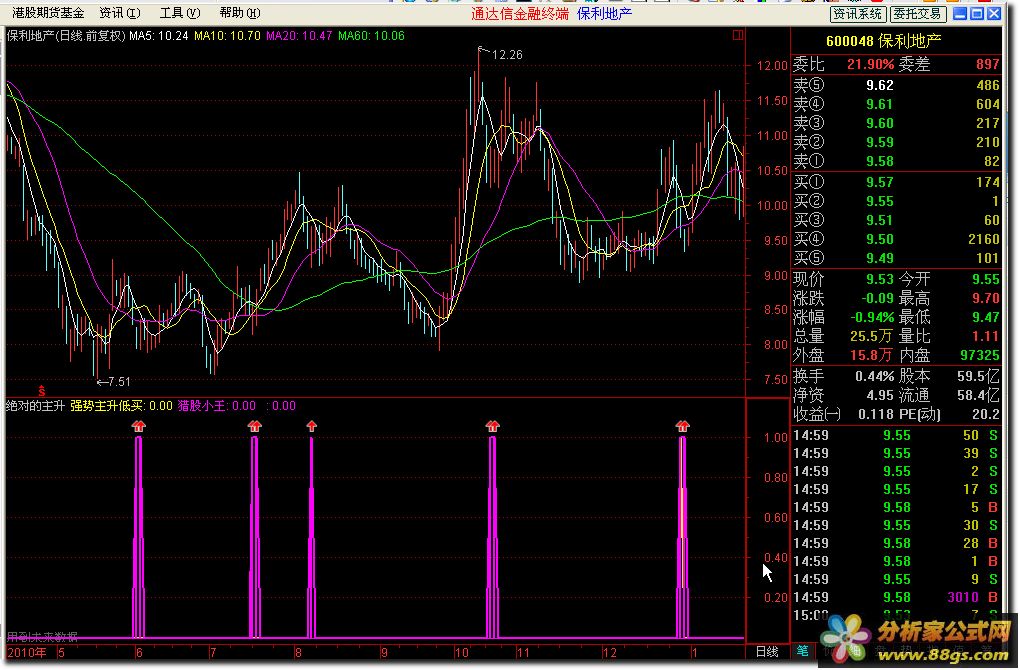Click the red buy arrow in late December
Screen dimensions: 1020x670
(682, 426)
